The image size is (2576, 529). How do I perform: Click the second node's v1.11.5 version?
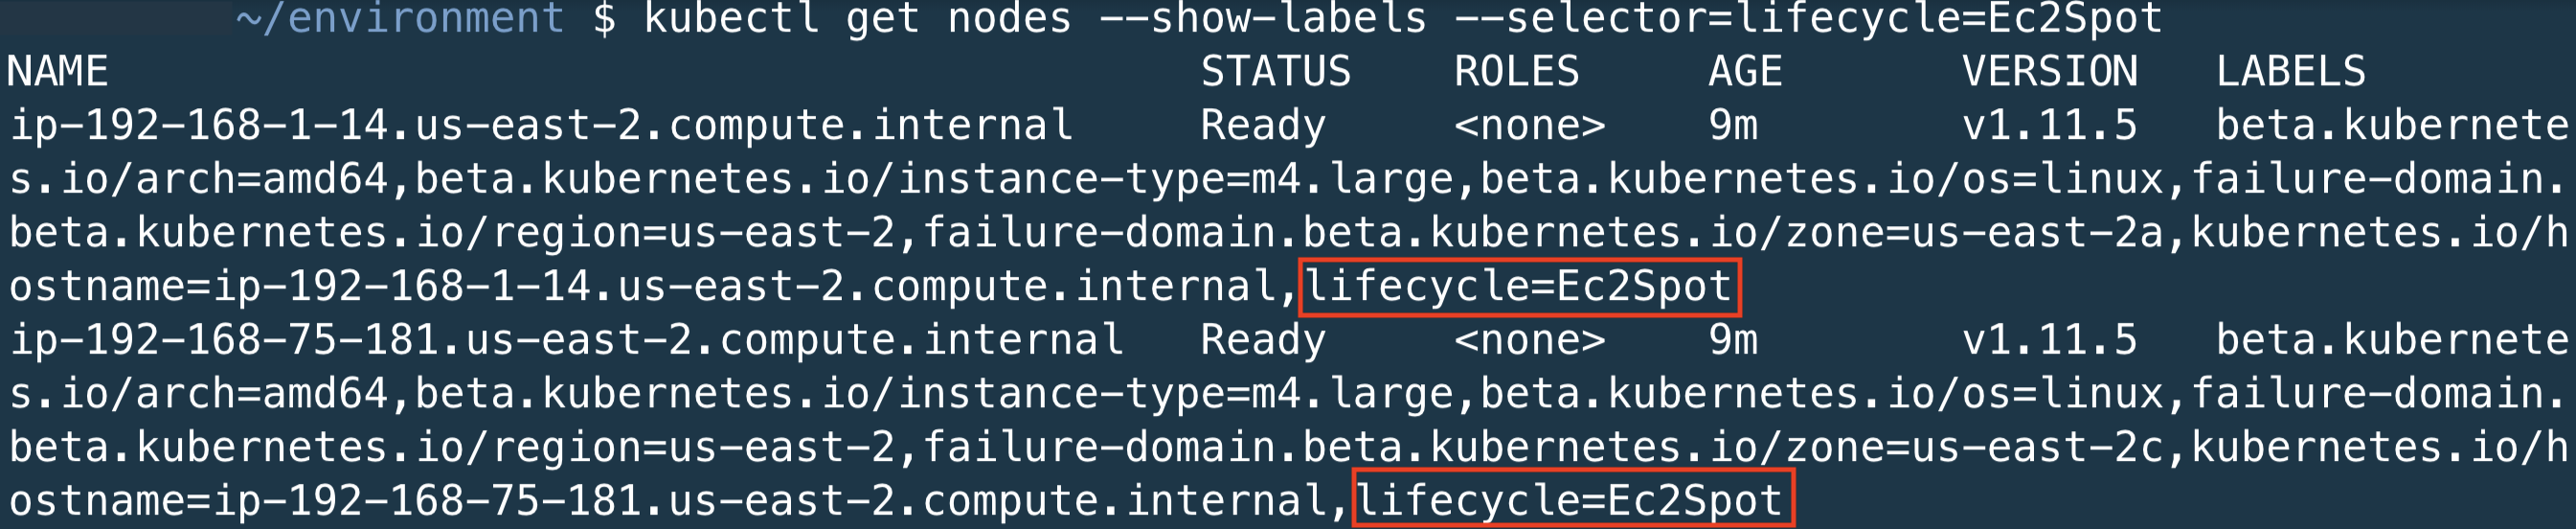tap(2049, 340)
